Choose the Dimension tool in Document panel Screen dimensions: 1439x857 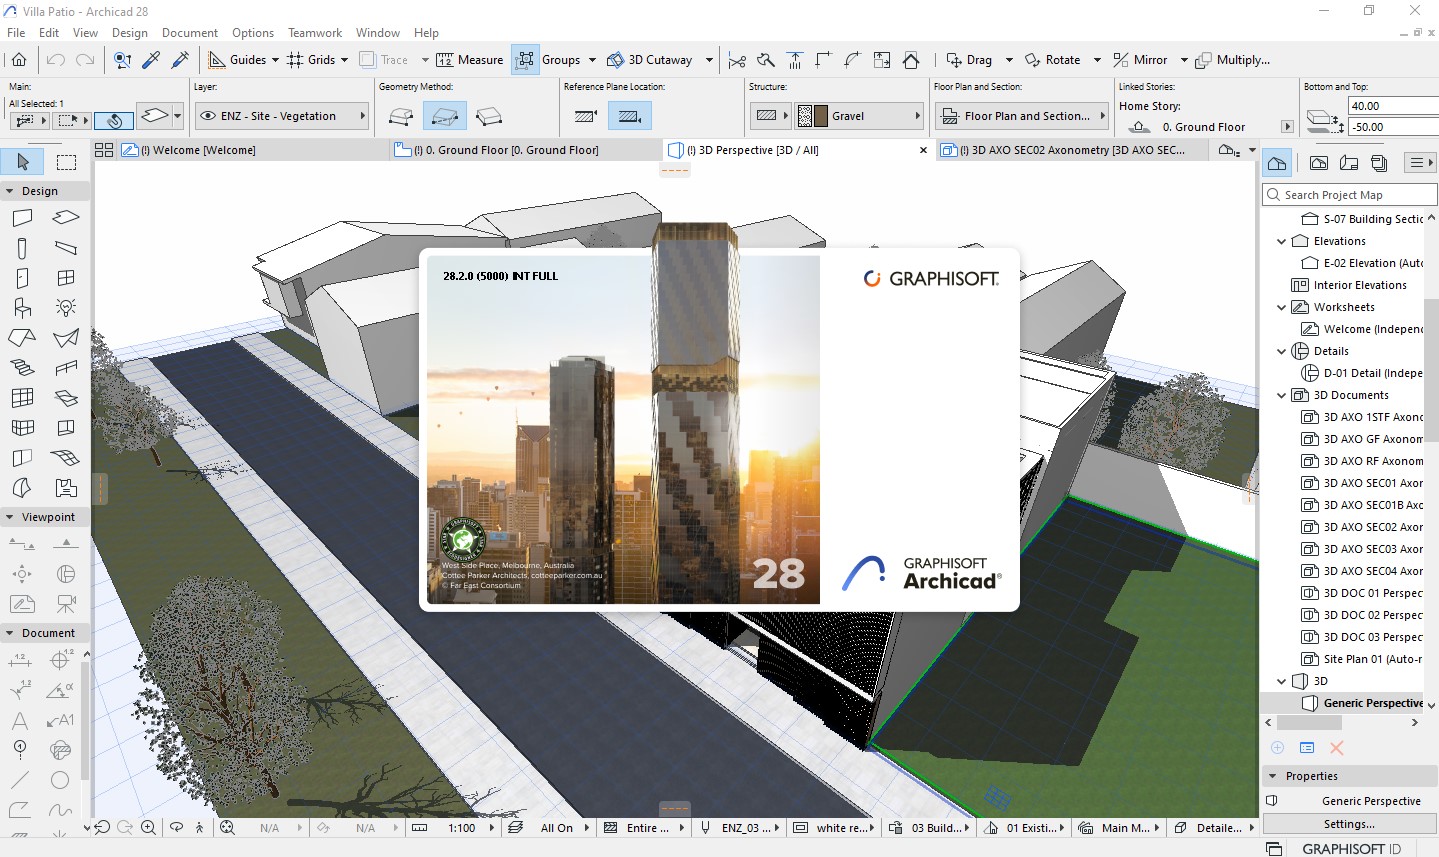pyautogui.click(x=22, y=659)
